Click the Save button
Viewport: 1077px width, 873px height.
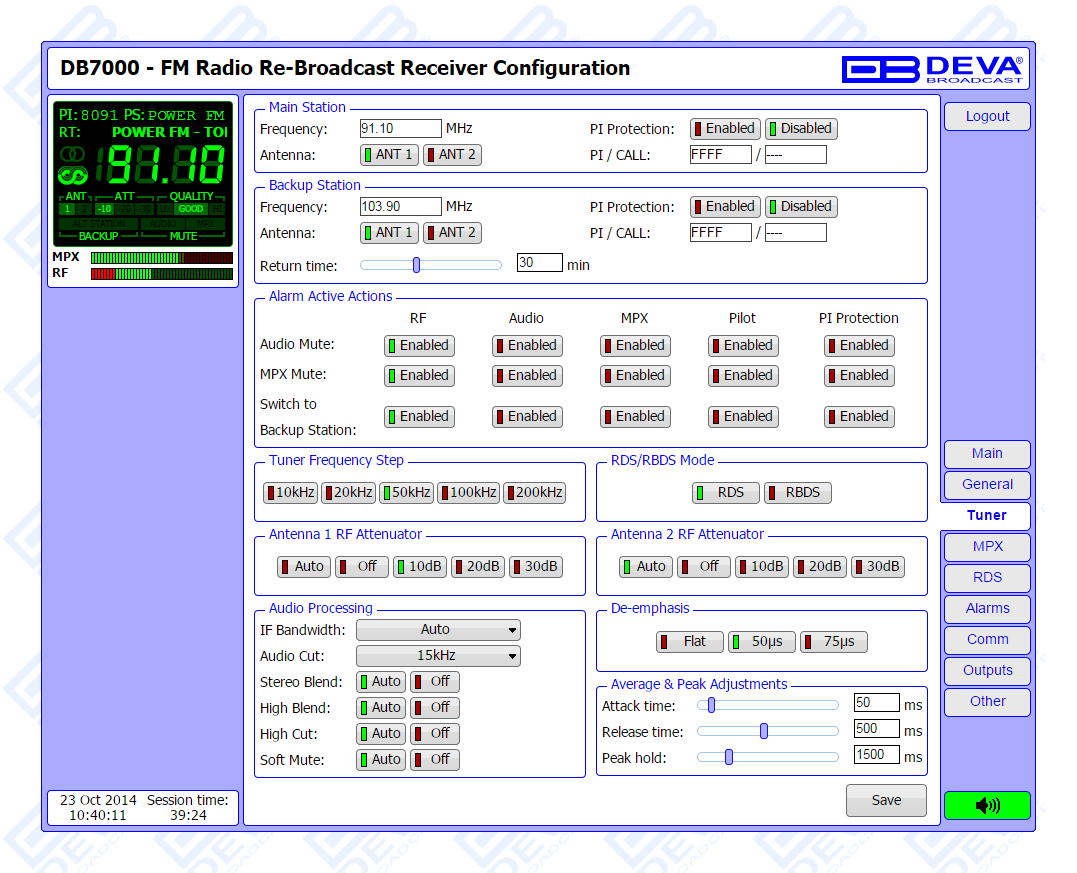click(x=886, y=801)
